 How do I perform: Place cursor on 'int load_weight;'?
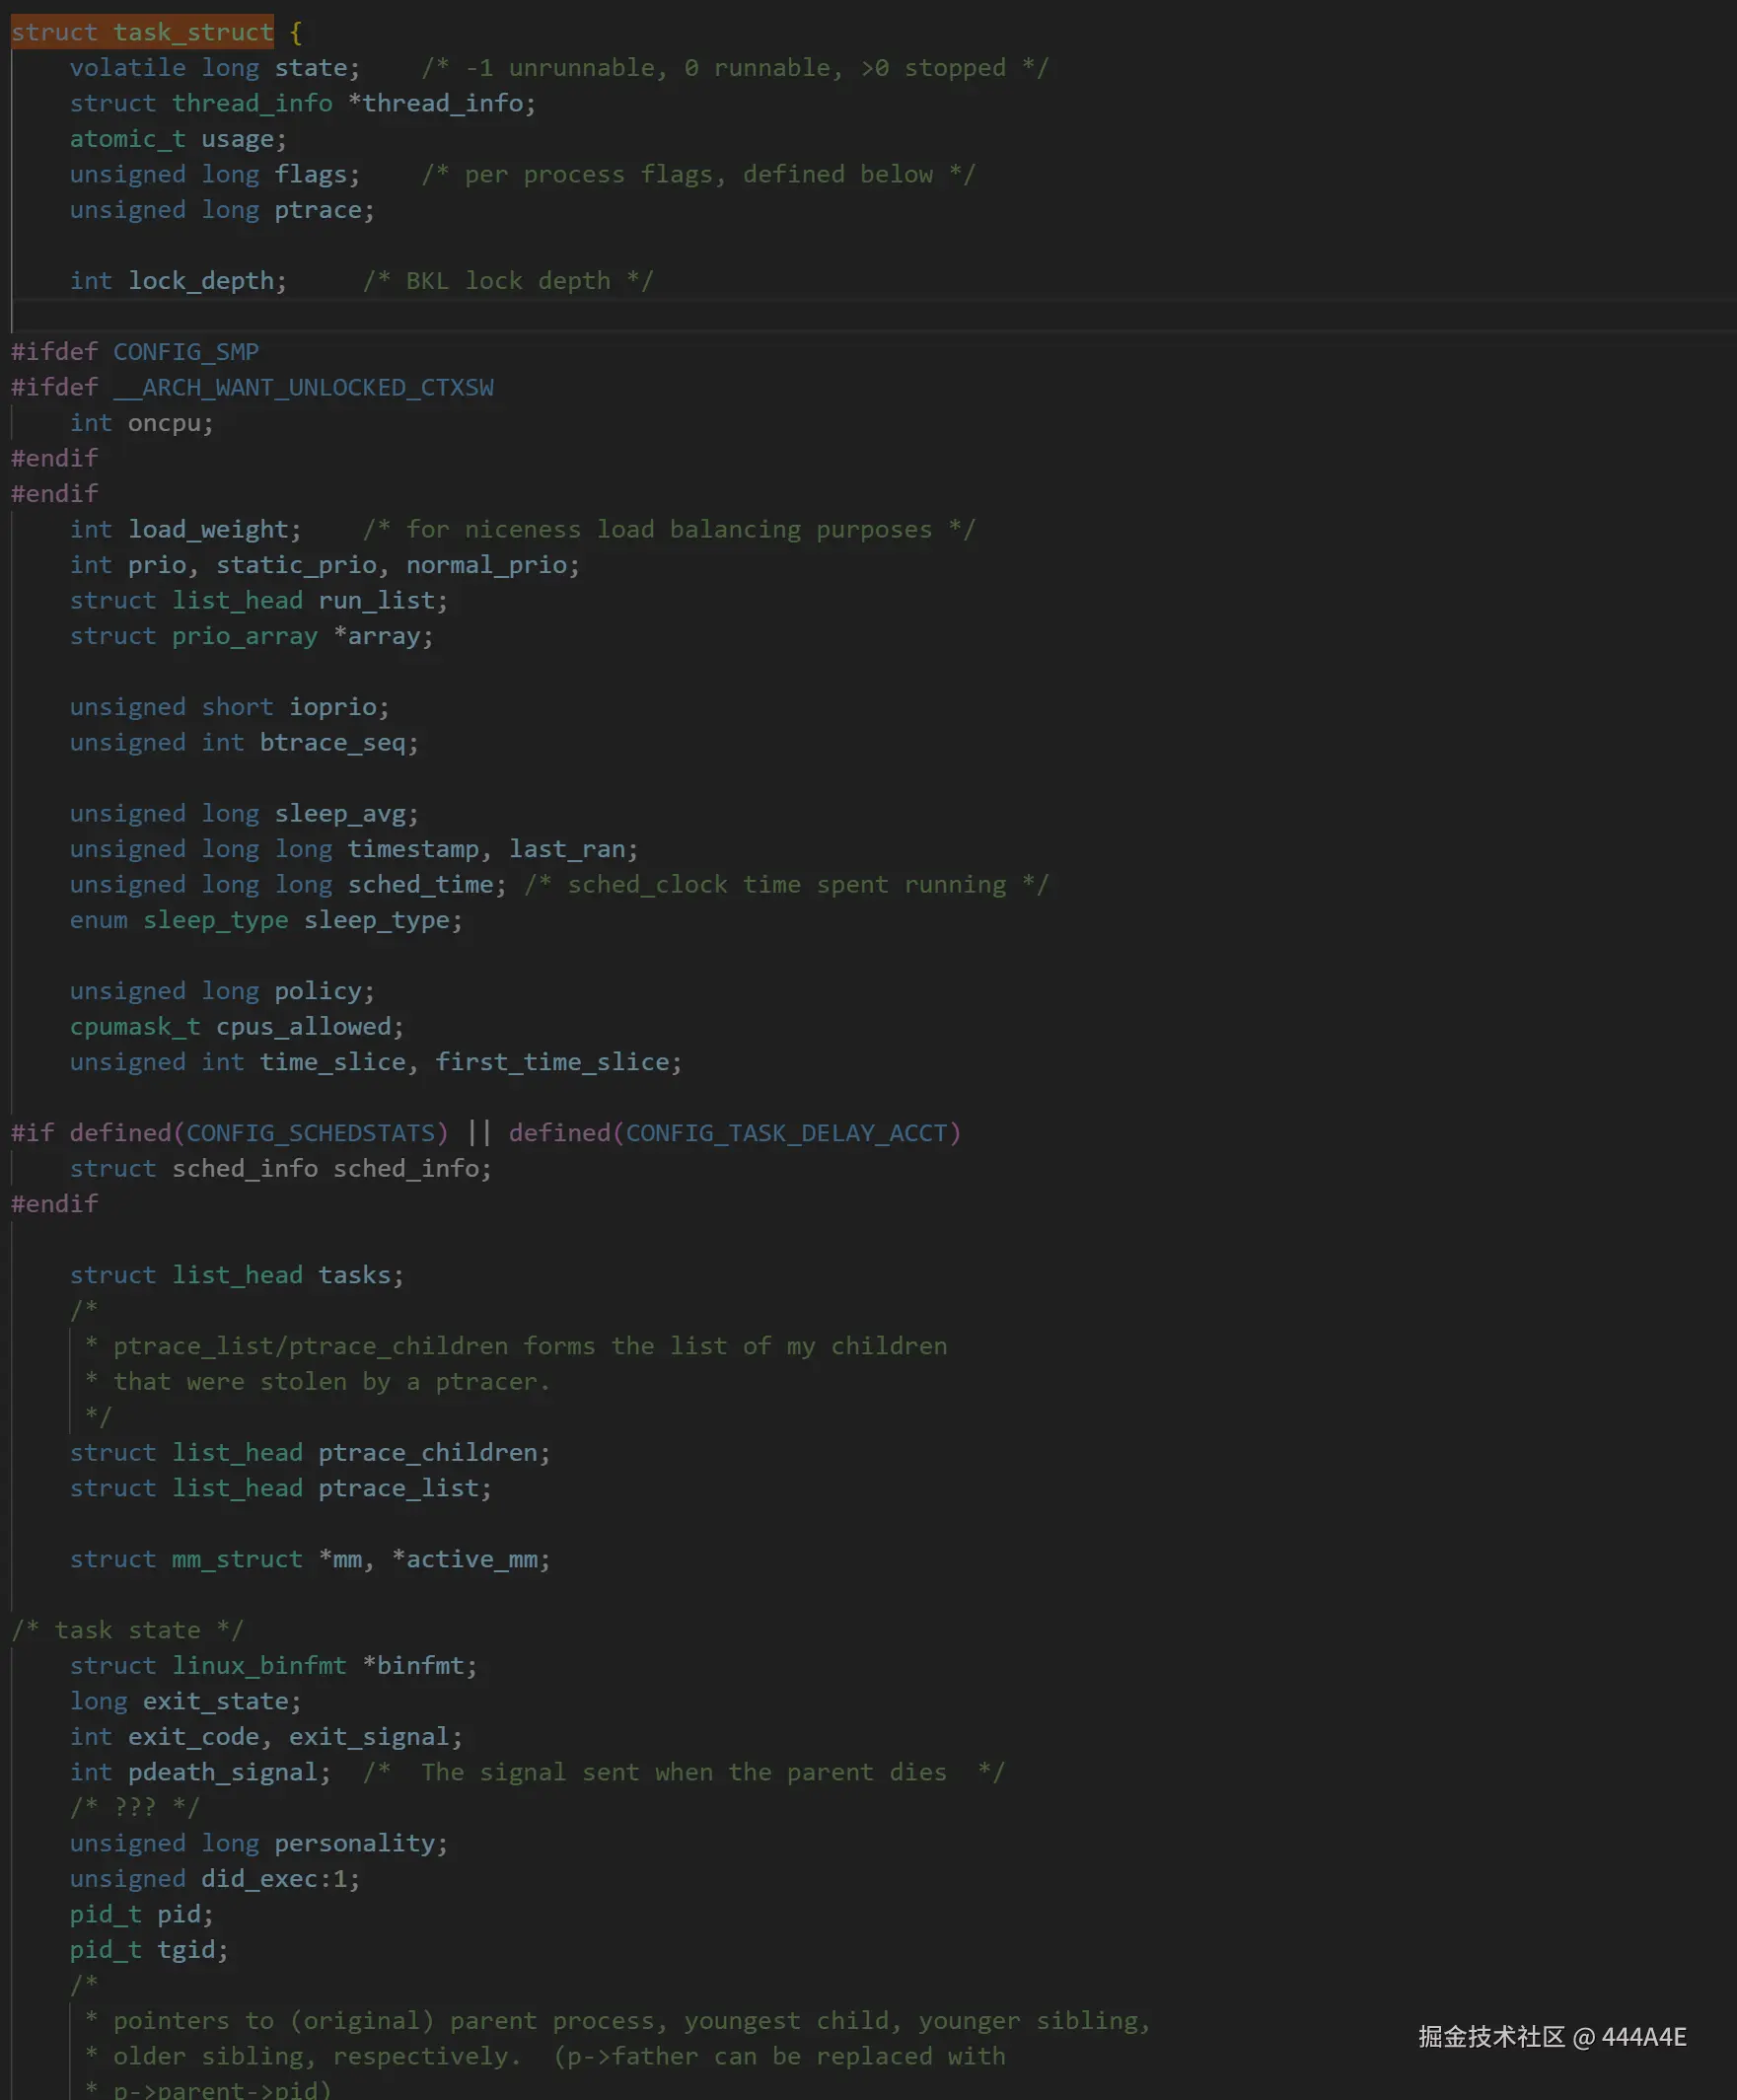click(x=185, y=529)
